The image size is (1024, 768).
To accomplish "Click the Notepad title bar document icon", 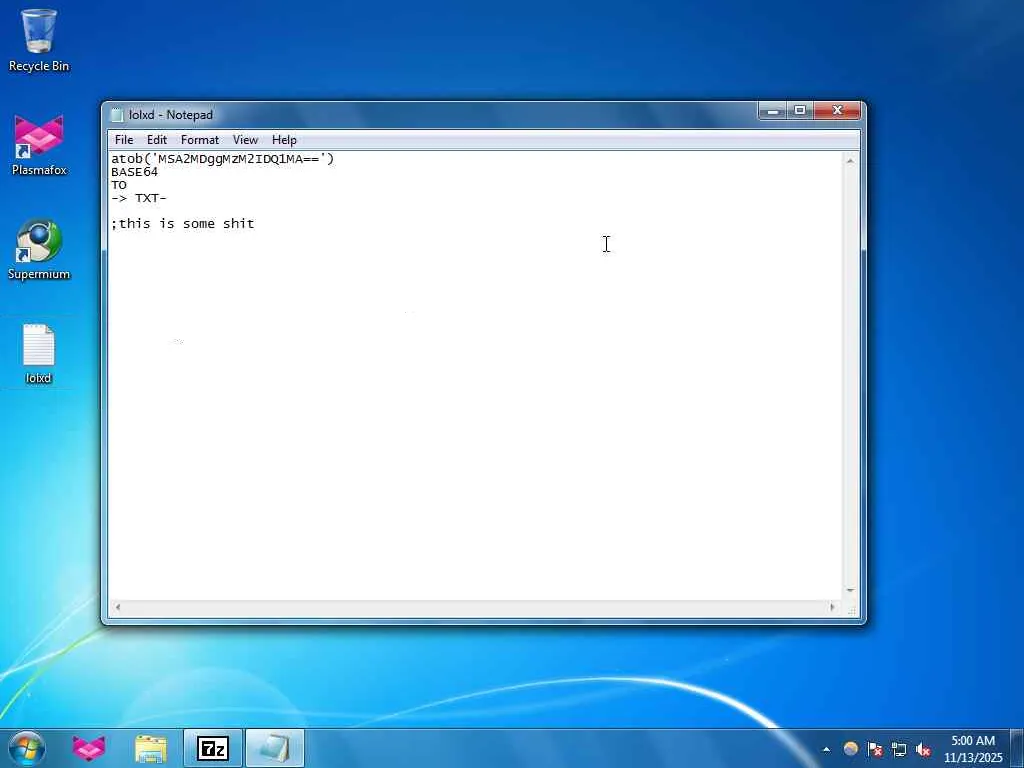I will (x=117, y=115).
